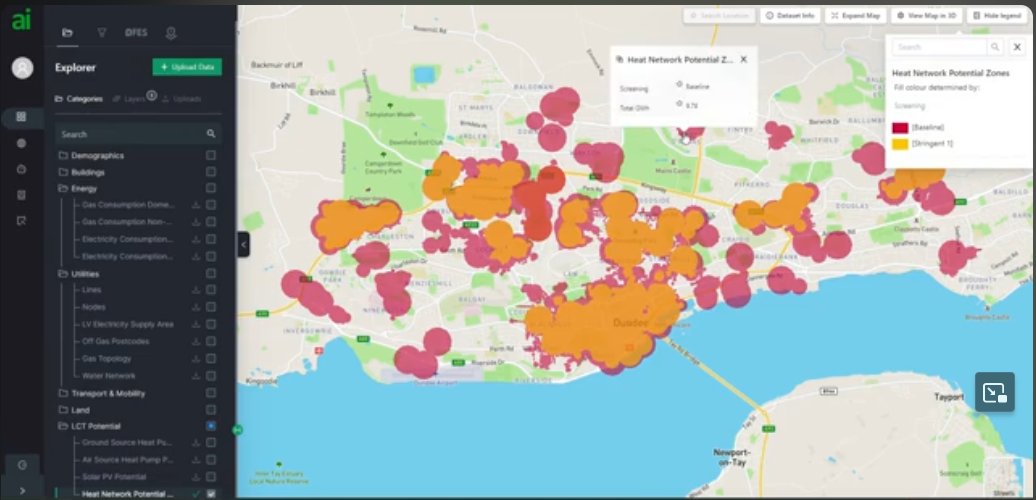Click the Upload Data button
Screen dimensions: 1036x500
point(187,67)
